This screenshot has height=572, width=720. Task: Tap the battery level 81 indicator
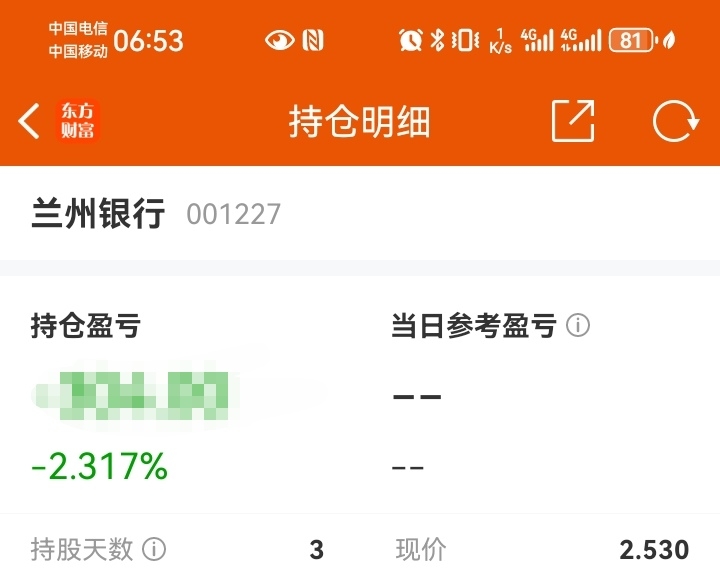coord(632,40)
